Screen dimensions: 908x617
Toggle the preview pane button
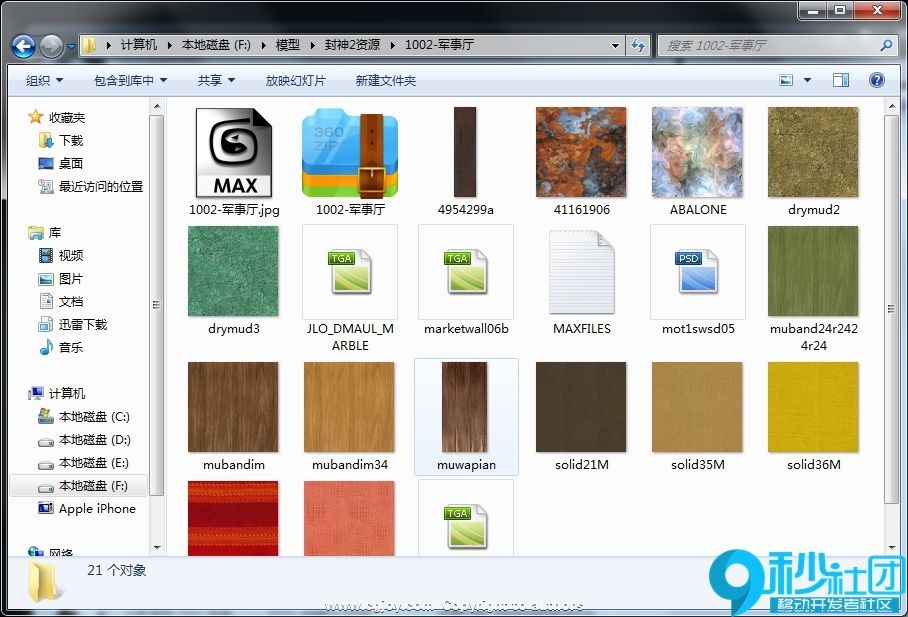click(841, 80)
